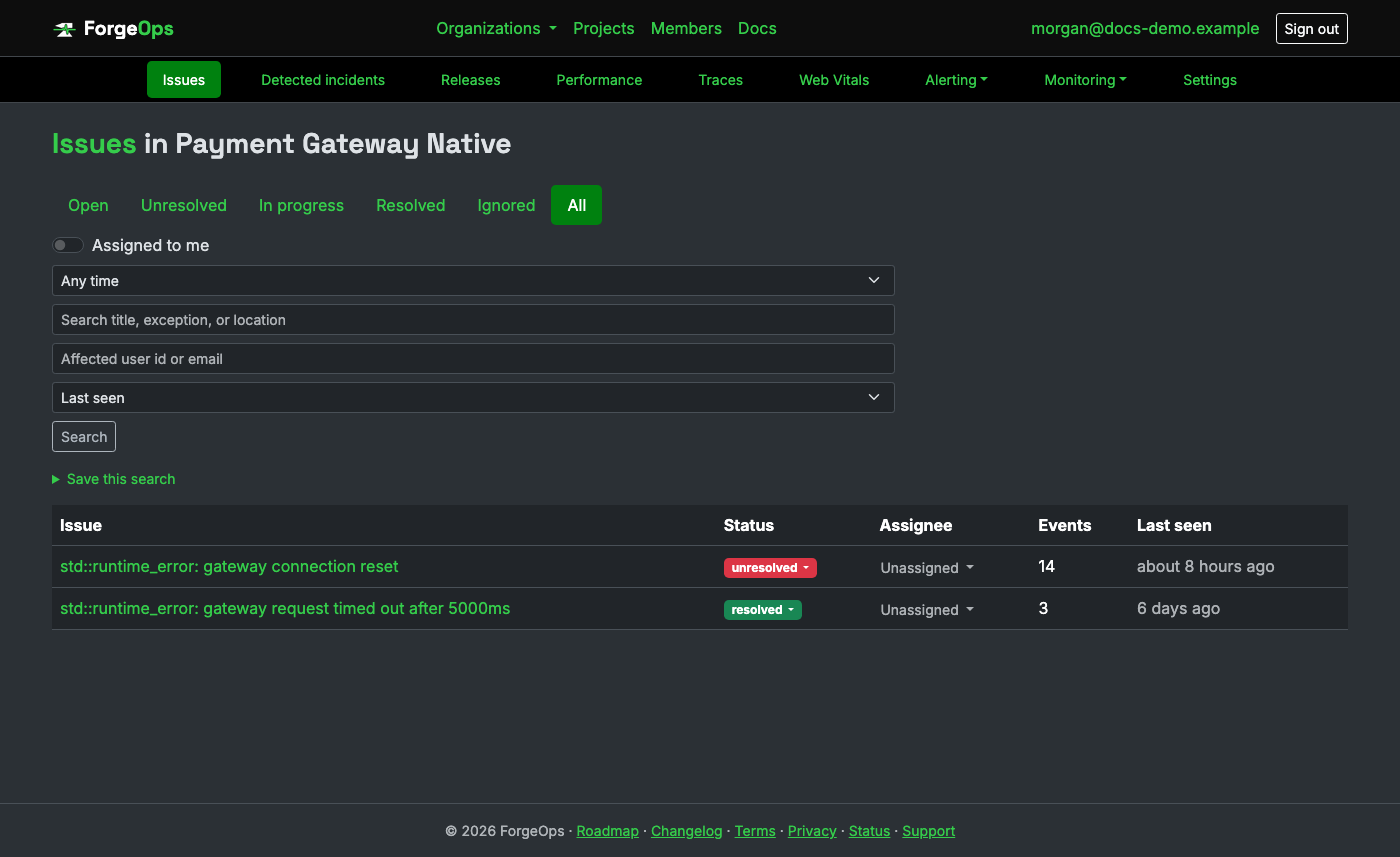Go to Traces
Image resolution: width=1400 pixels, height=857 pixels.
pos(721,80)
